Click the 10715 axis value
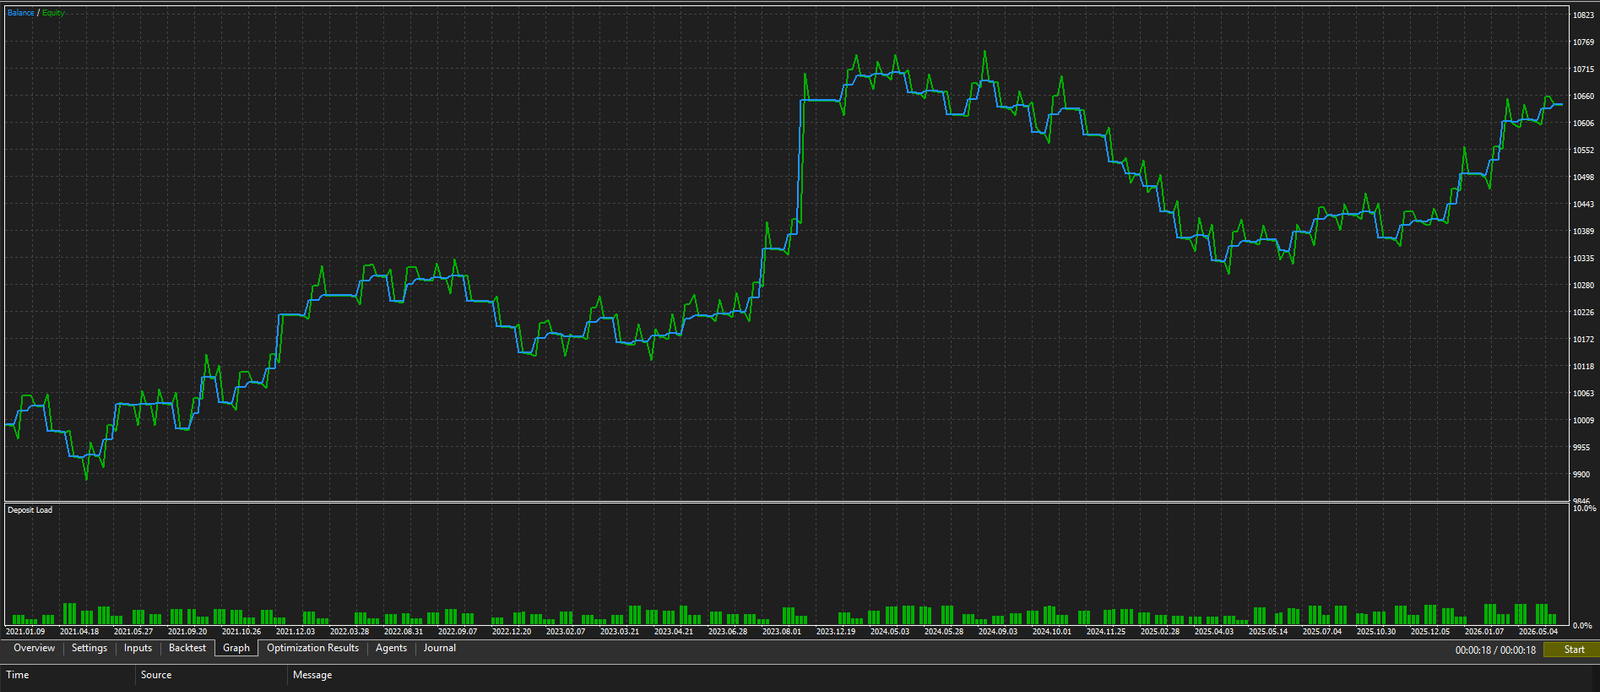Viewport: 1600px width, 692px height. click(1584, 69)
